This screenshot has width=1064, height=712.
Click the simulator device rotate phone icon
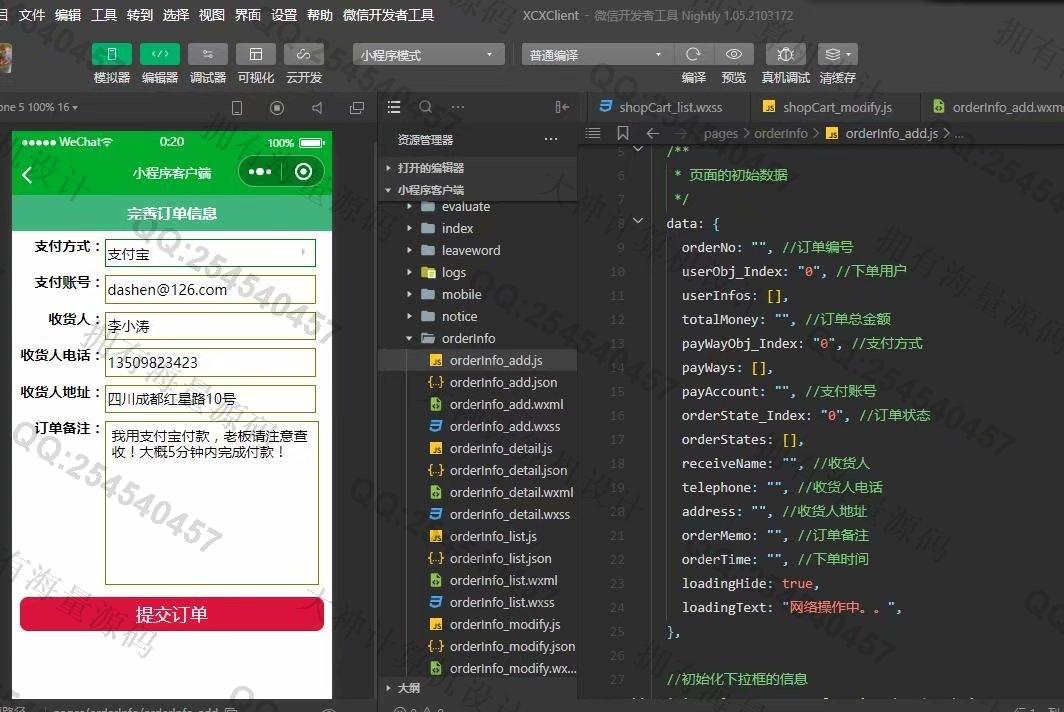click(x=237, y=108)
